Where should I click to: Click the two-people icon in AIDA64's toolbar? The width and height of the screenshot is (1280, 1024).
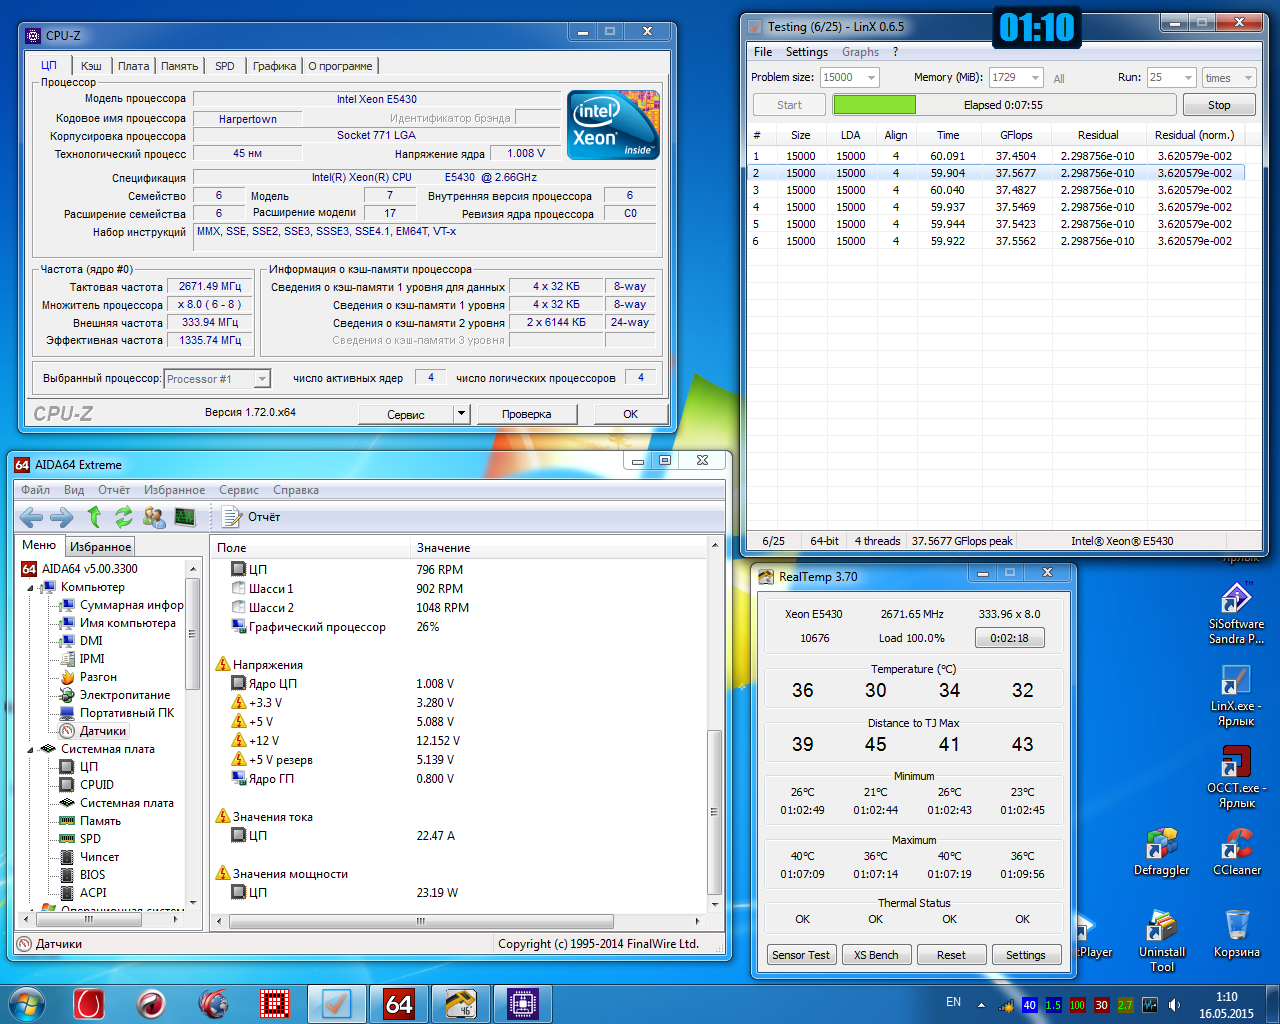coord(154,517)
